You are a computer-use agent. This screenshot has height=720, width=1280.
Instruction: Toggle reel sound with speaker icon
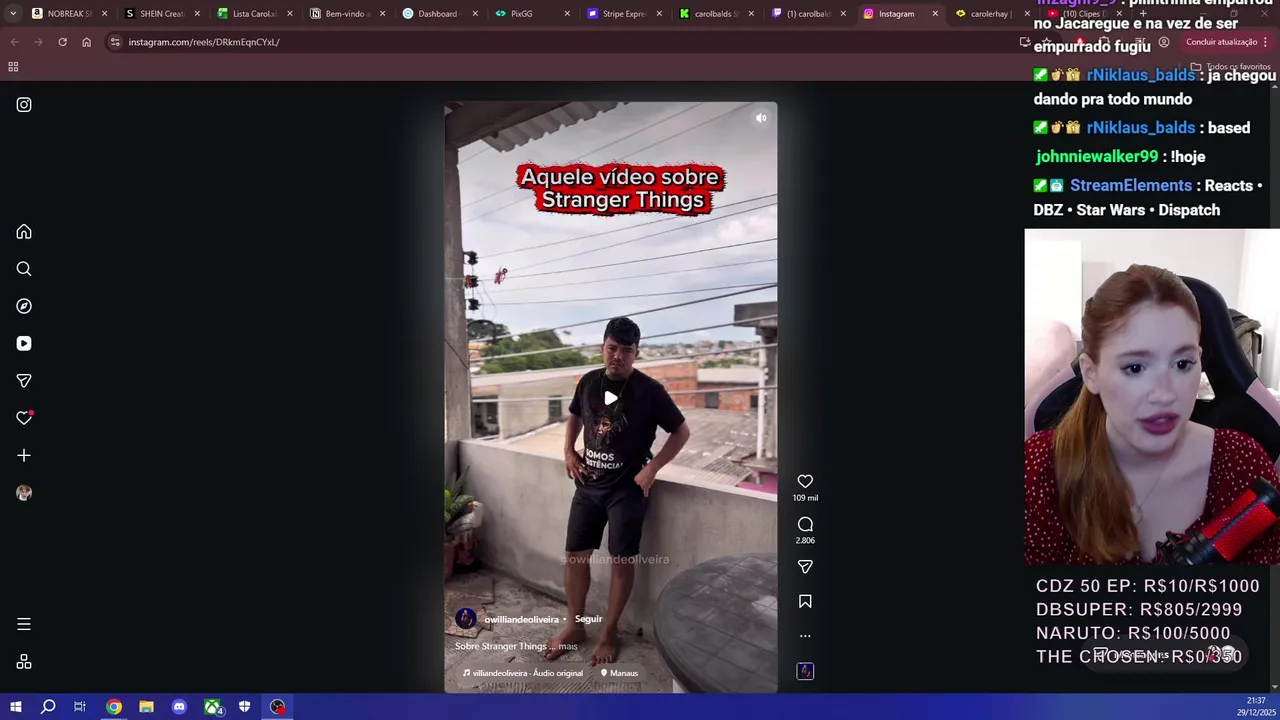click(761, 118)
